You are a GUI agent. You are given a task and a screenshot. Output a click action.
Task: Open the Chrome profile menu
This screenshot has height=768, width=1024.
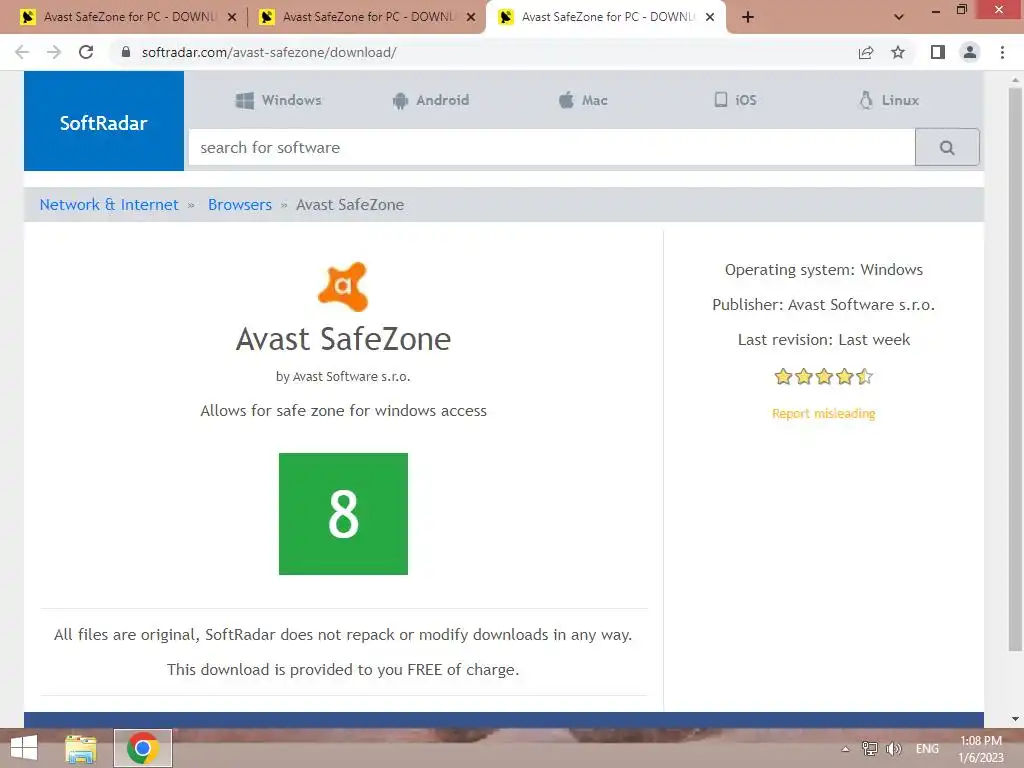click(x=970, y=52)
